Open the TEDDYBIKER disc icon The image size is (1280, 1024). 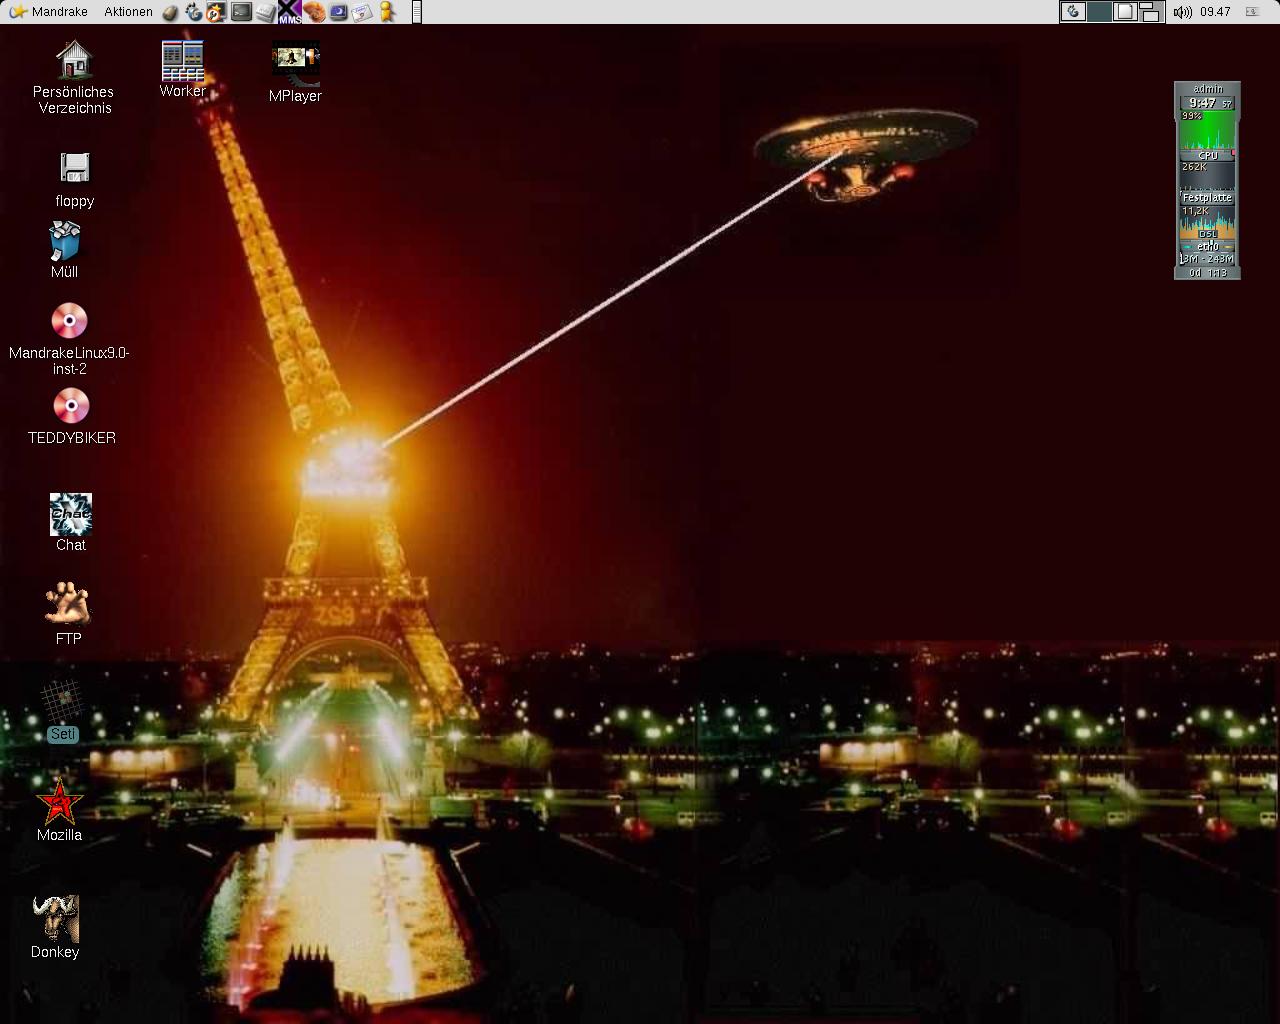pyautogui.click(x=71, y=416)
